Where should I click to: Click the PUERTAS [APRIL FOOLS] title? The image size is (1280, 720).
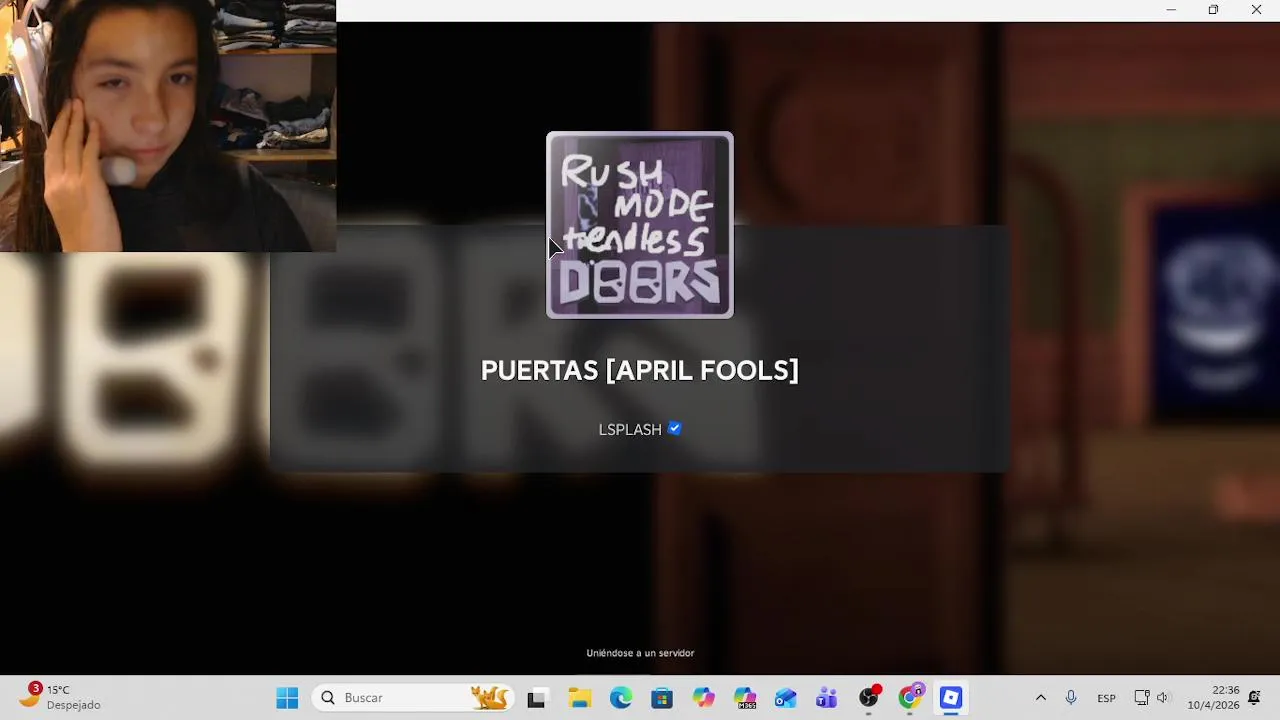640,370
